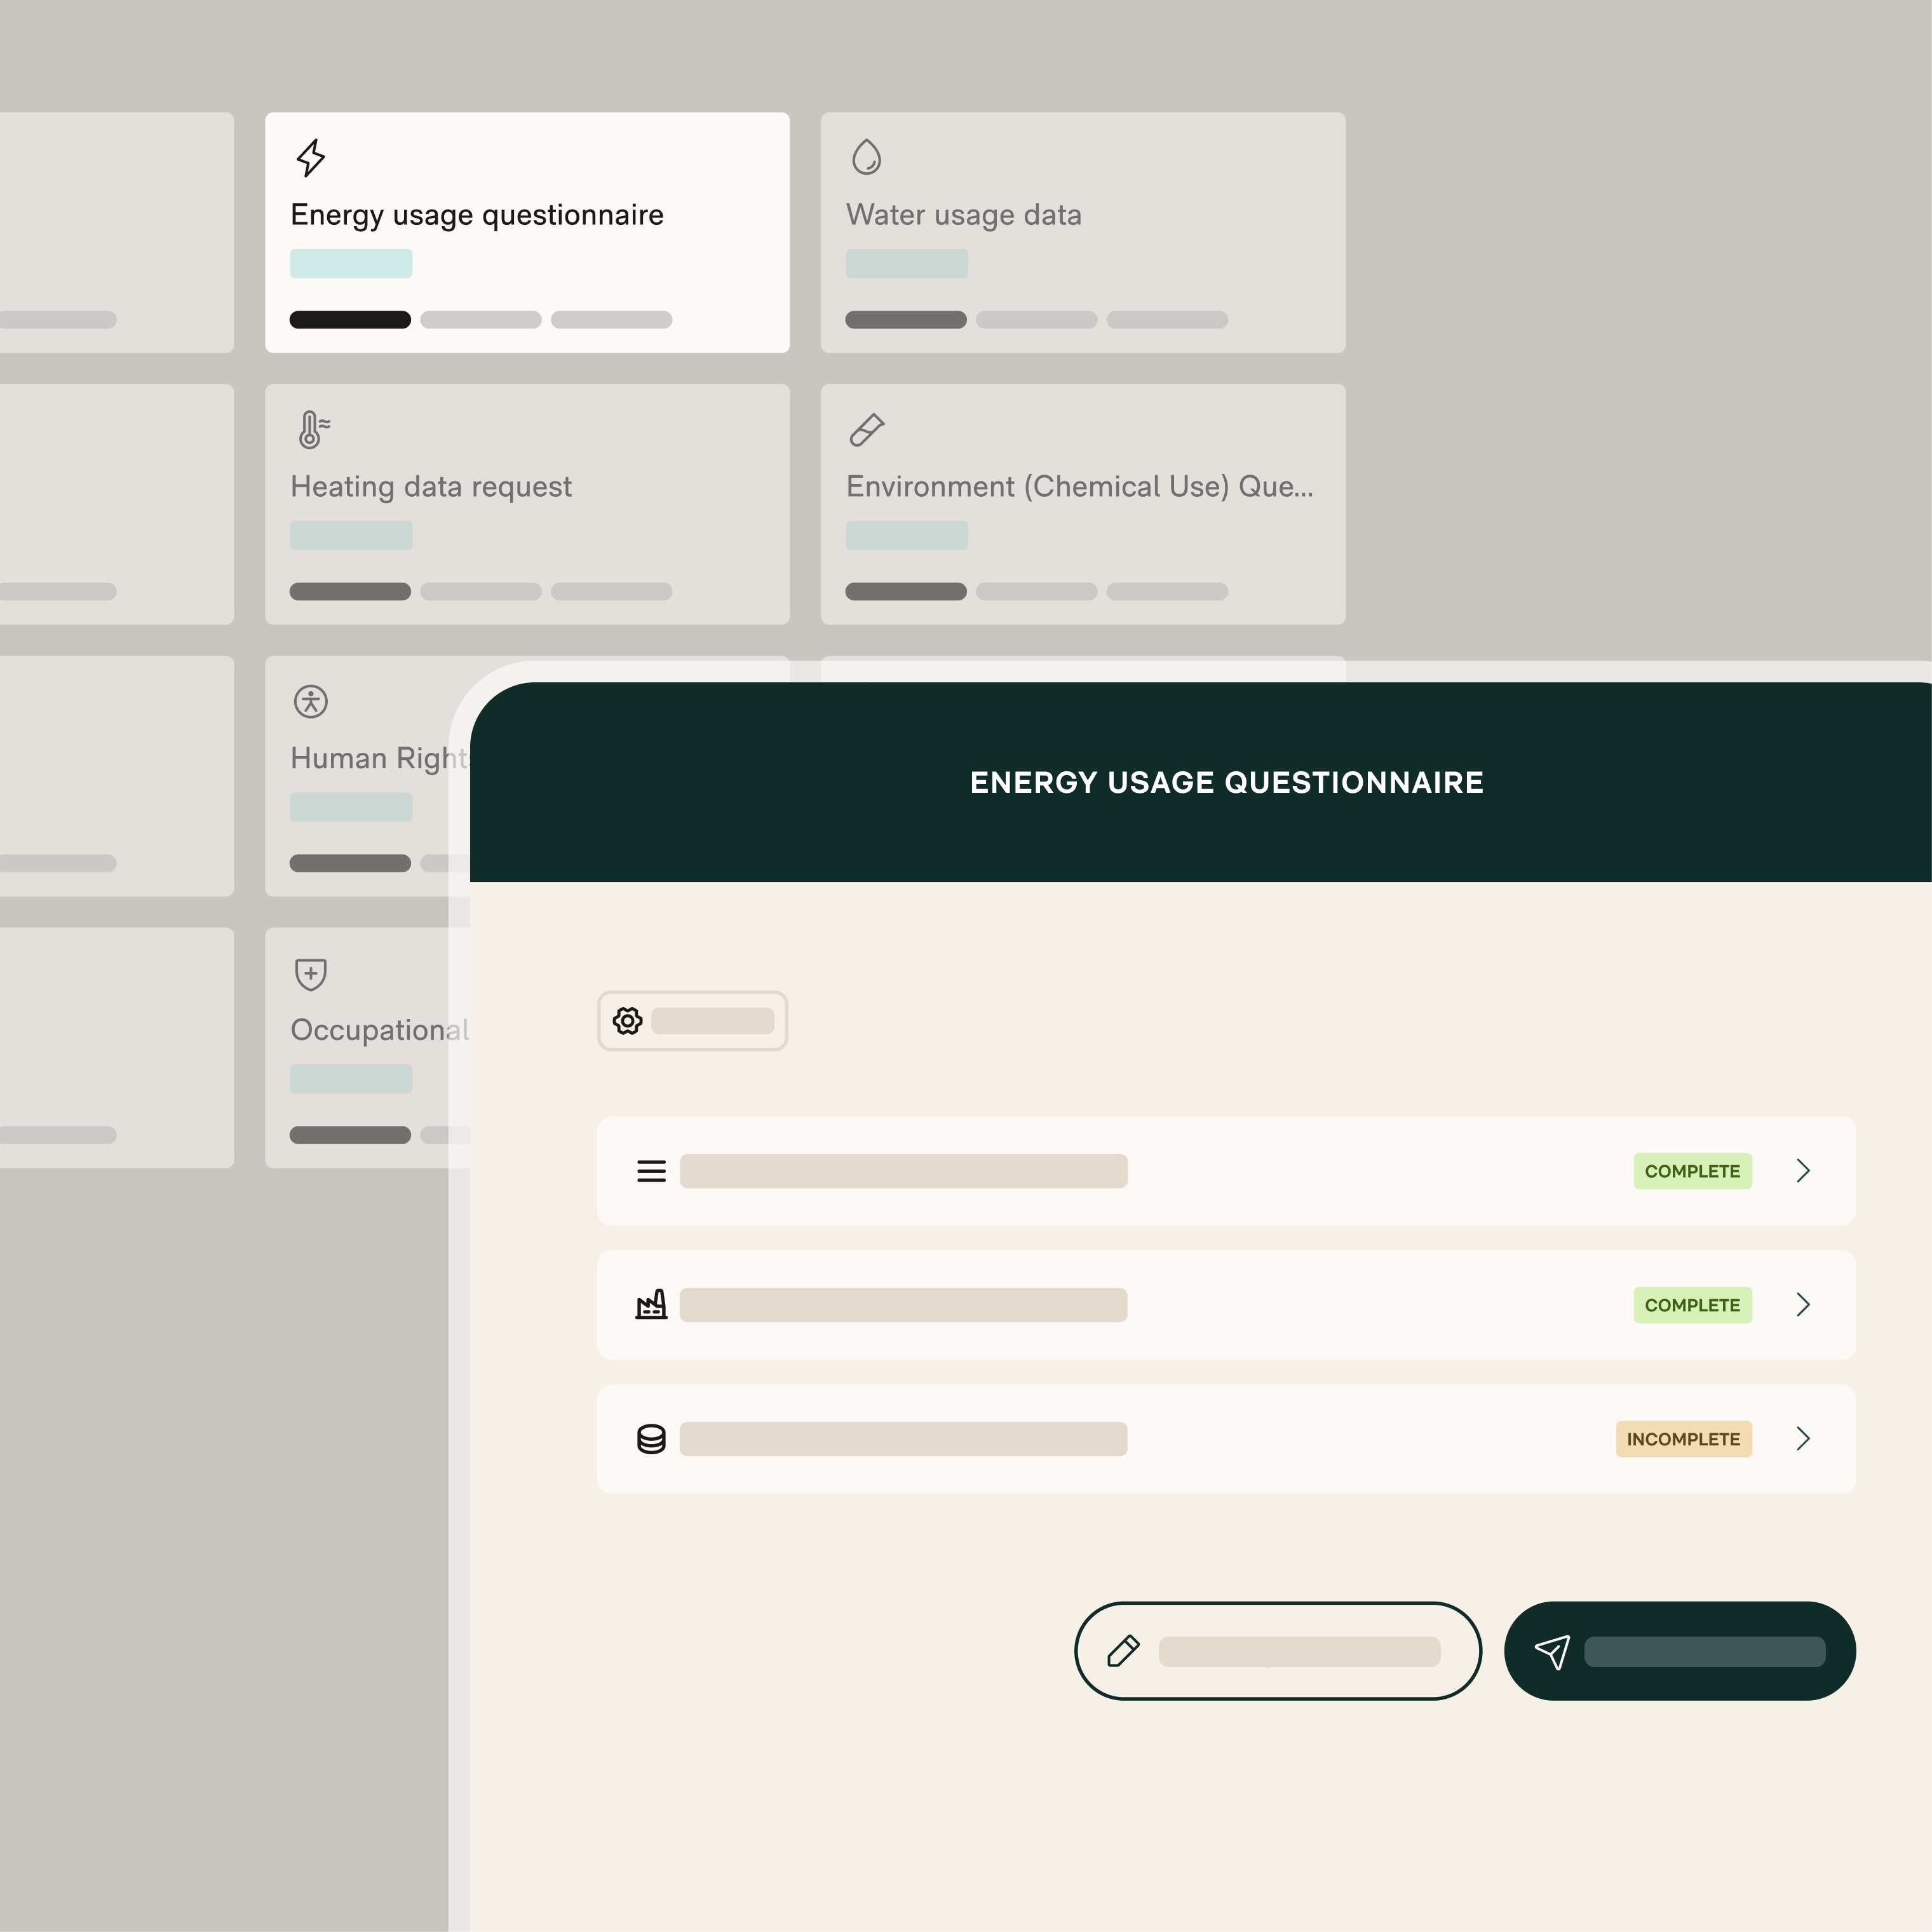Click the gear settings icon in the panel
The image size is (1932, 1932).
pyautogui.click(x=628, y=1021)
